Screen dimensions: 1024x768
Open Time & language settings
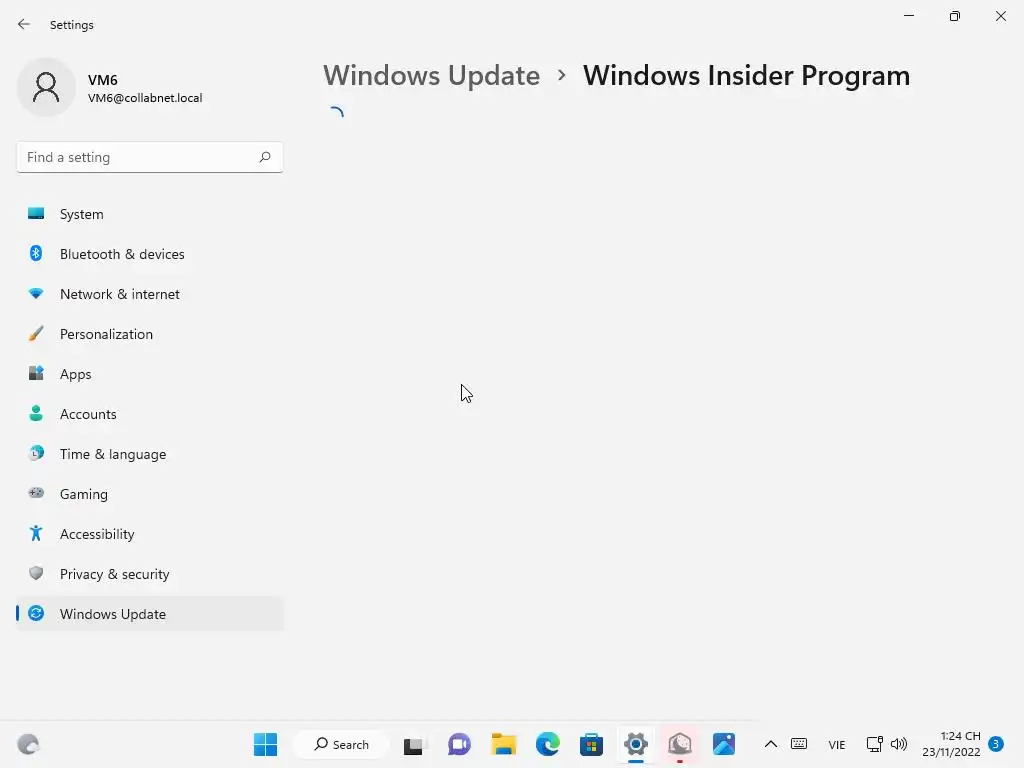(x=150, y=454)
